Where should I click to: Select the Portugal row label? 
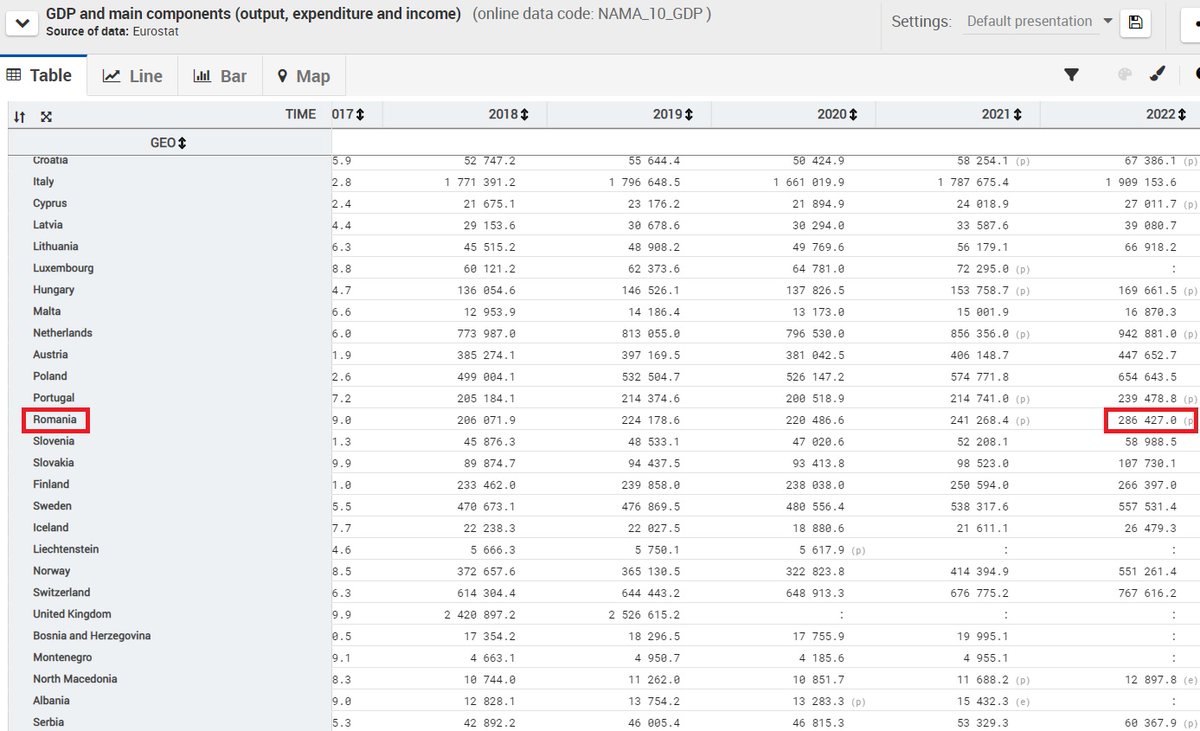pos(53,398)
